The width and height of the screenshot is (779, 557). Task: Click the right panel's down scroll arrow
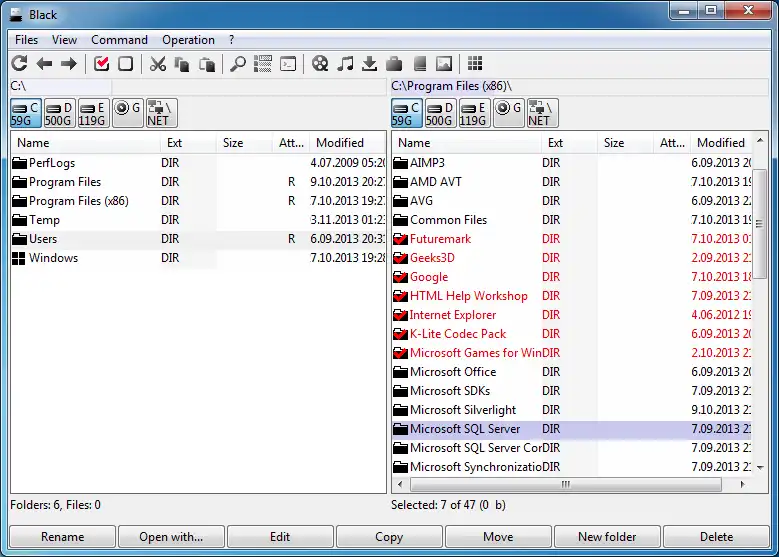[760, 468]
